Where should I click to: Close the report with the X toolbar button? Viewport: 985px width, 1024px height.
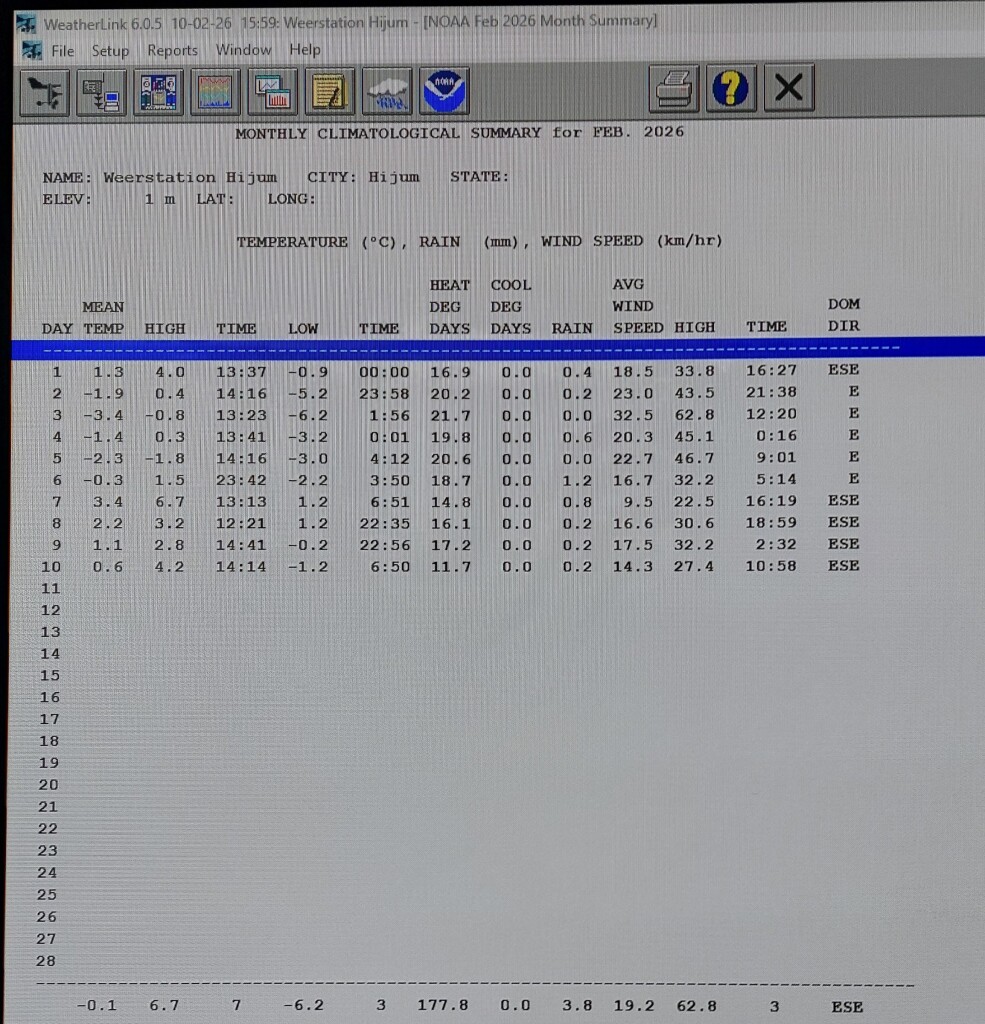click(788, 87)
